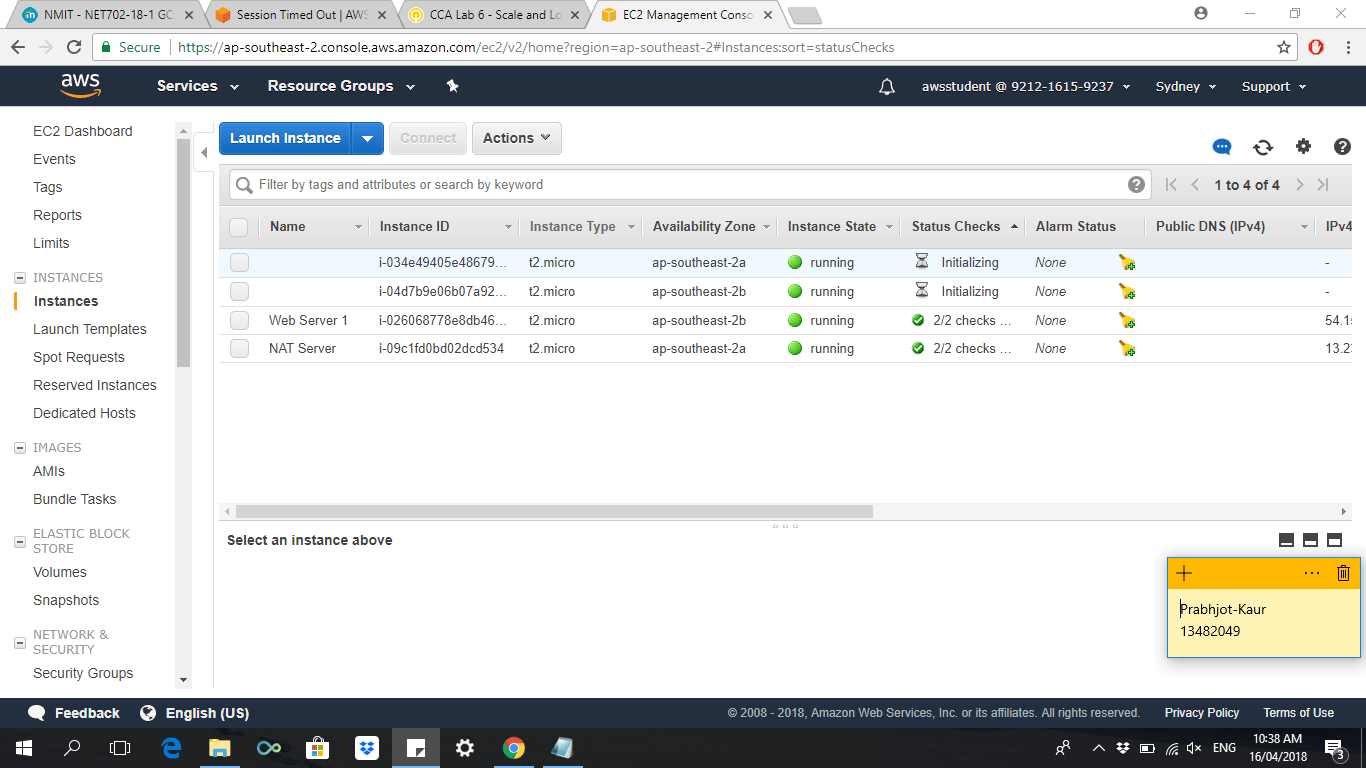Viewport: 1366px width, 768px height.
Task: Check the box for the NAT Server row
Action: pyautogui.click(x=238, y=349)
